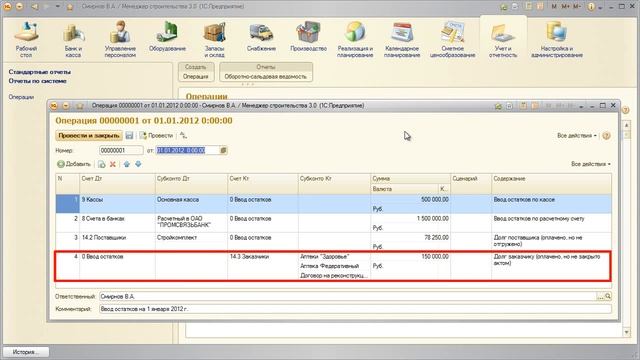Screen dimensions: 640x360
Task: Click the Номер input field
Action: 121,151
